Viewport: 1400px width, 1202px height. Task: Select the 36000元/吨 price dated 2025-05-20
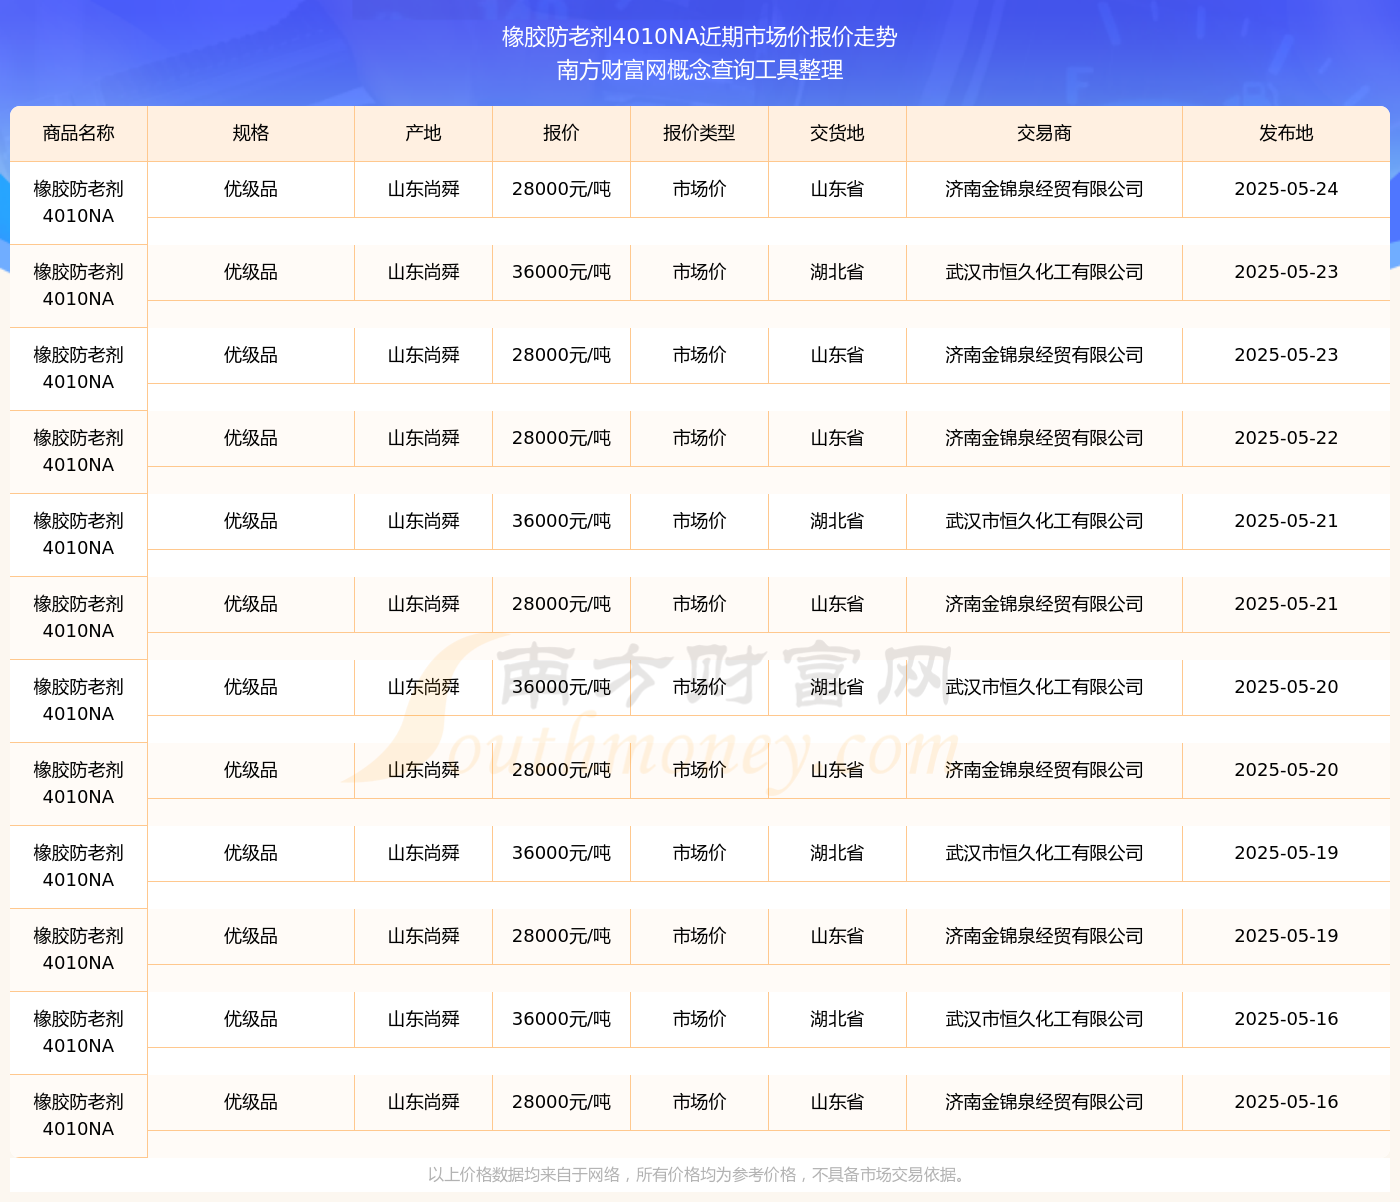tap(562, 687)
